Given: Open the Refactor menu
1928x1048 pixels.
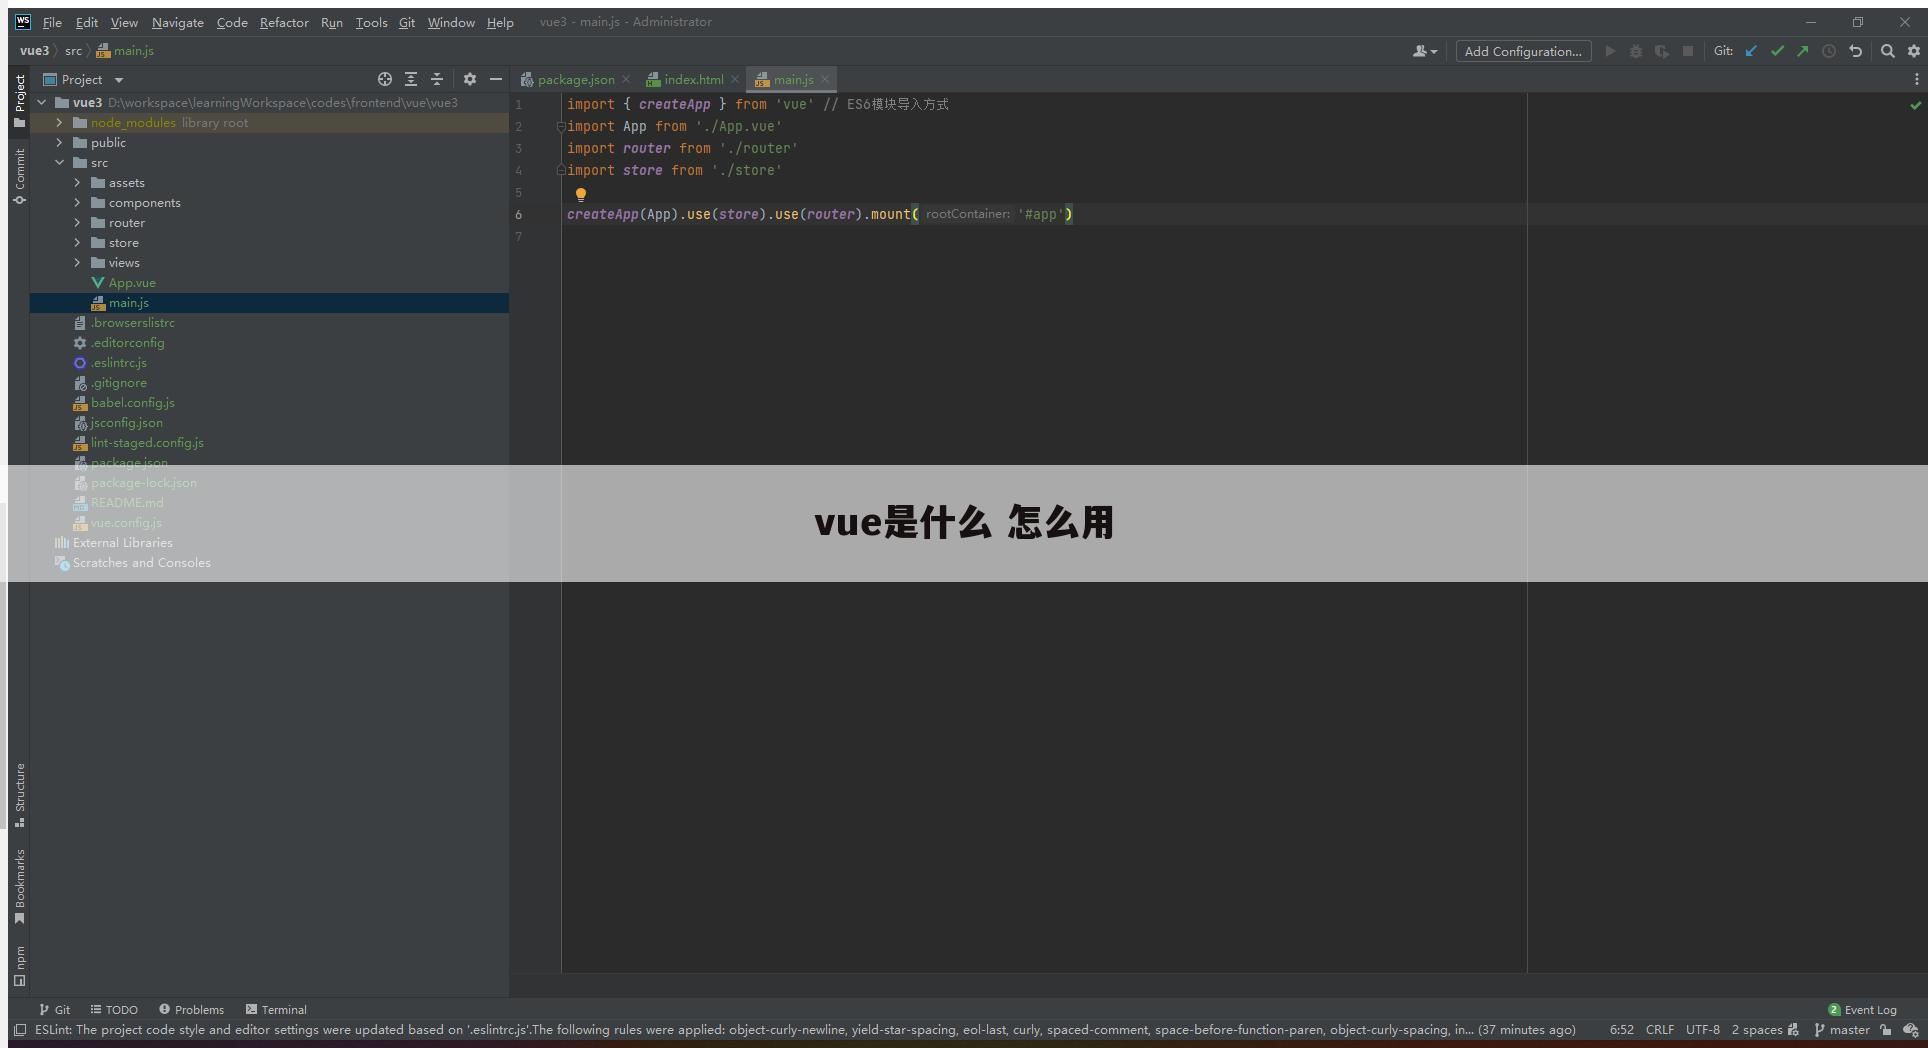Looking at the screenshot, I should [284, 22].
